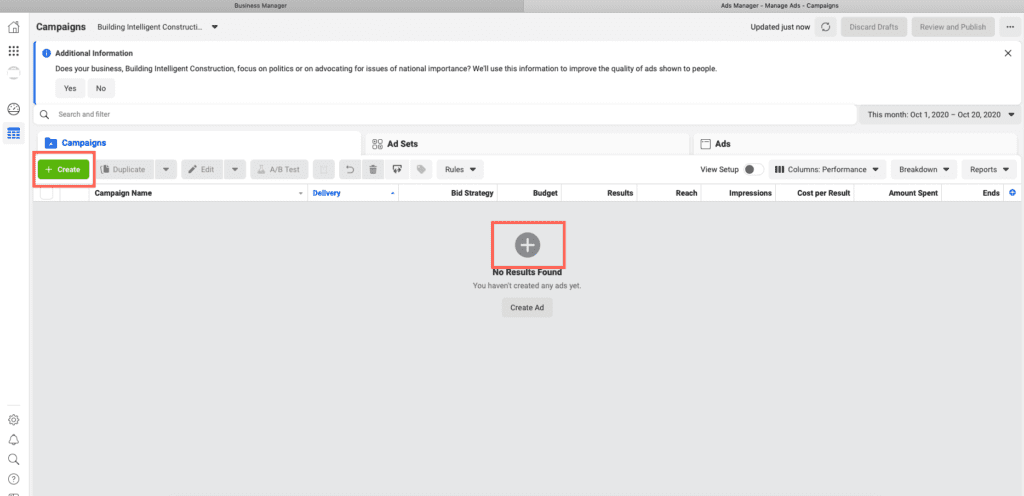Switch to the Ads tab
This screenshot has width=1024, height=496.
(x=855, y=144)
